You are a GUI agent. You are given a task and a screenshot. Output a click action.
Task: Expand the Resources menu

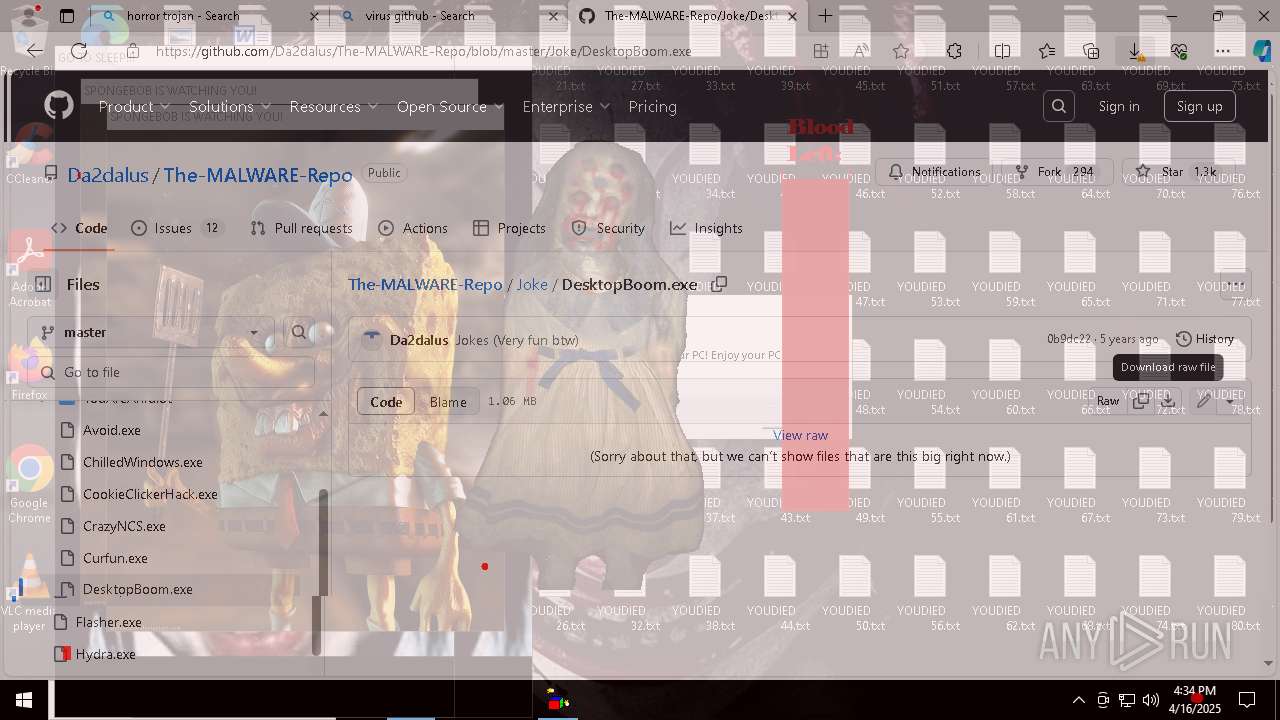[333, 106]
